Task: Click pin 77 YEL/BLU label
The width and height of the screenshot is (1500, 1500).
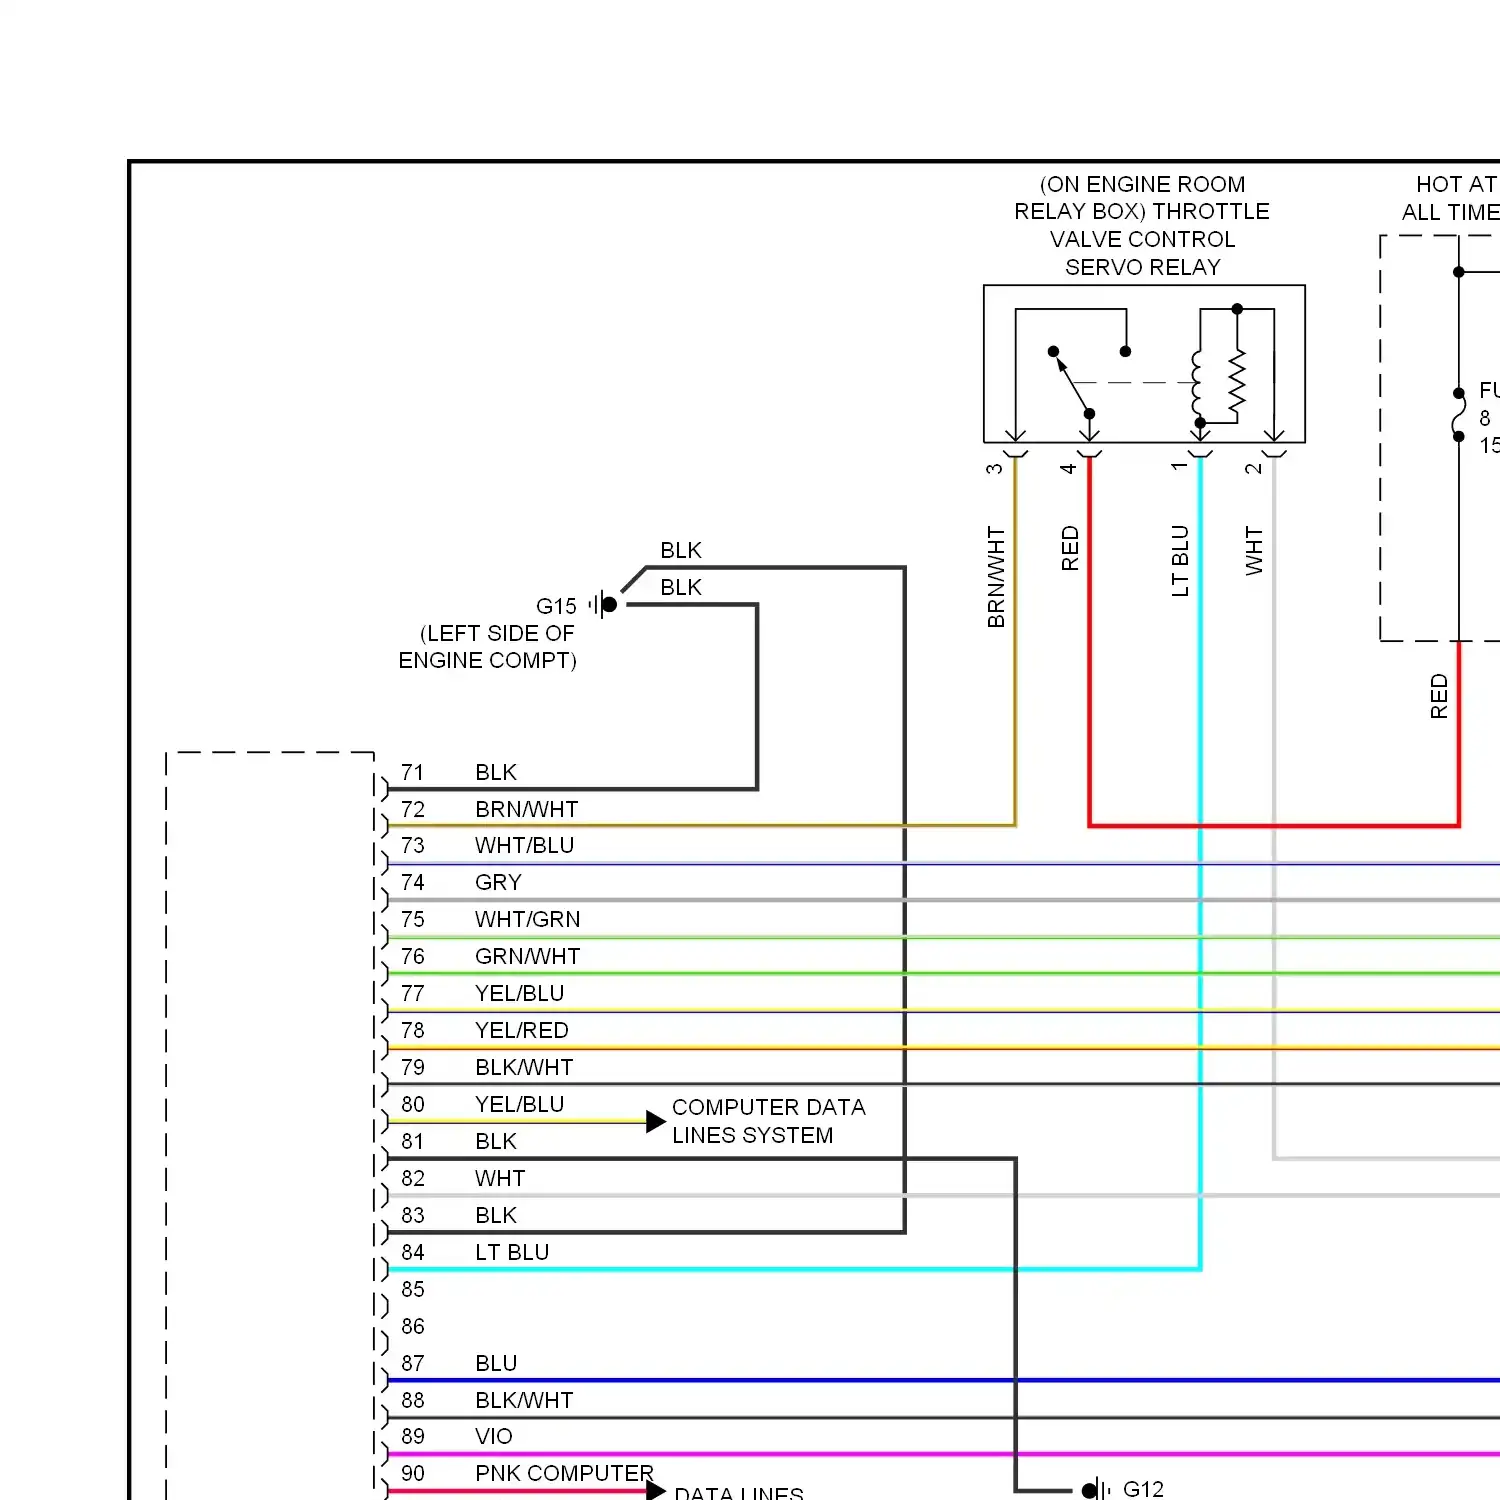Action: [x=519, y=993]
